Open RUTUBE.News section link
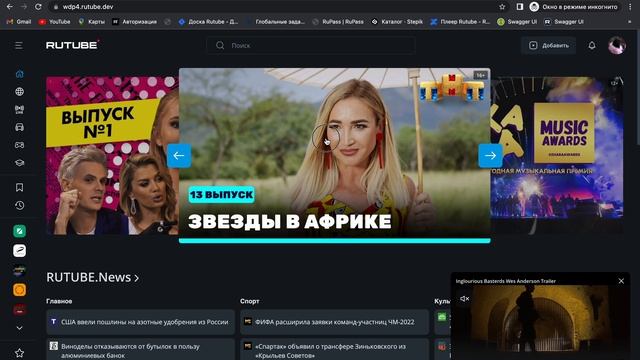The width and height of the screenshot is (640, 360). click(x=93, y=278)
